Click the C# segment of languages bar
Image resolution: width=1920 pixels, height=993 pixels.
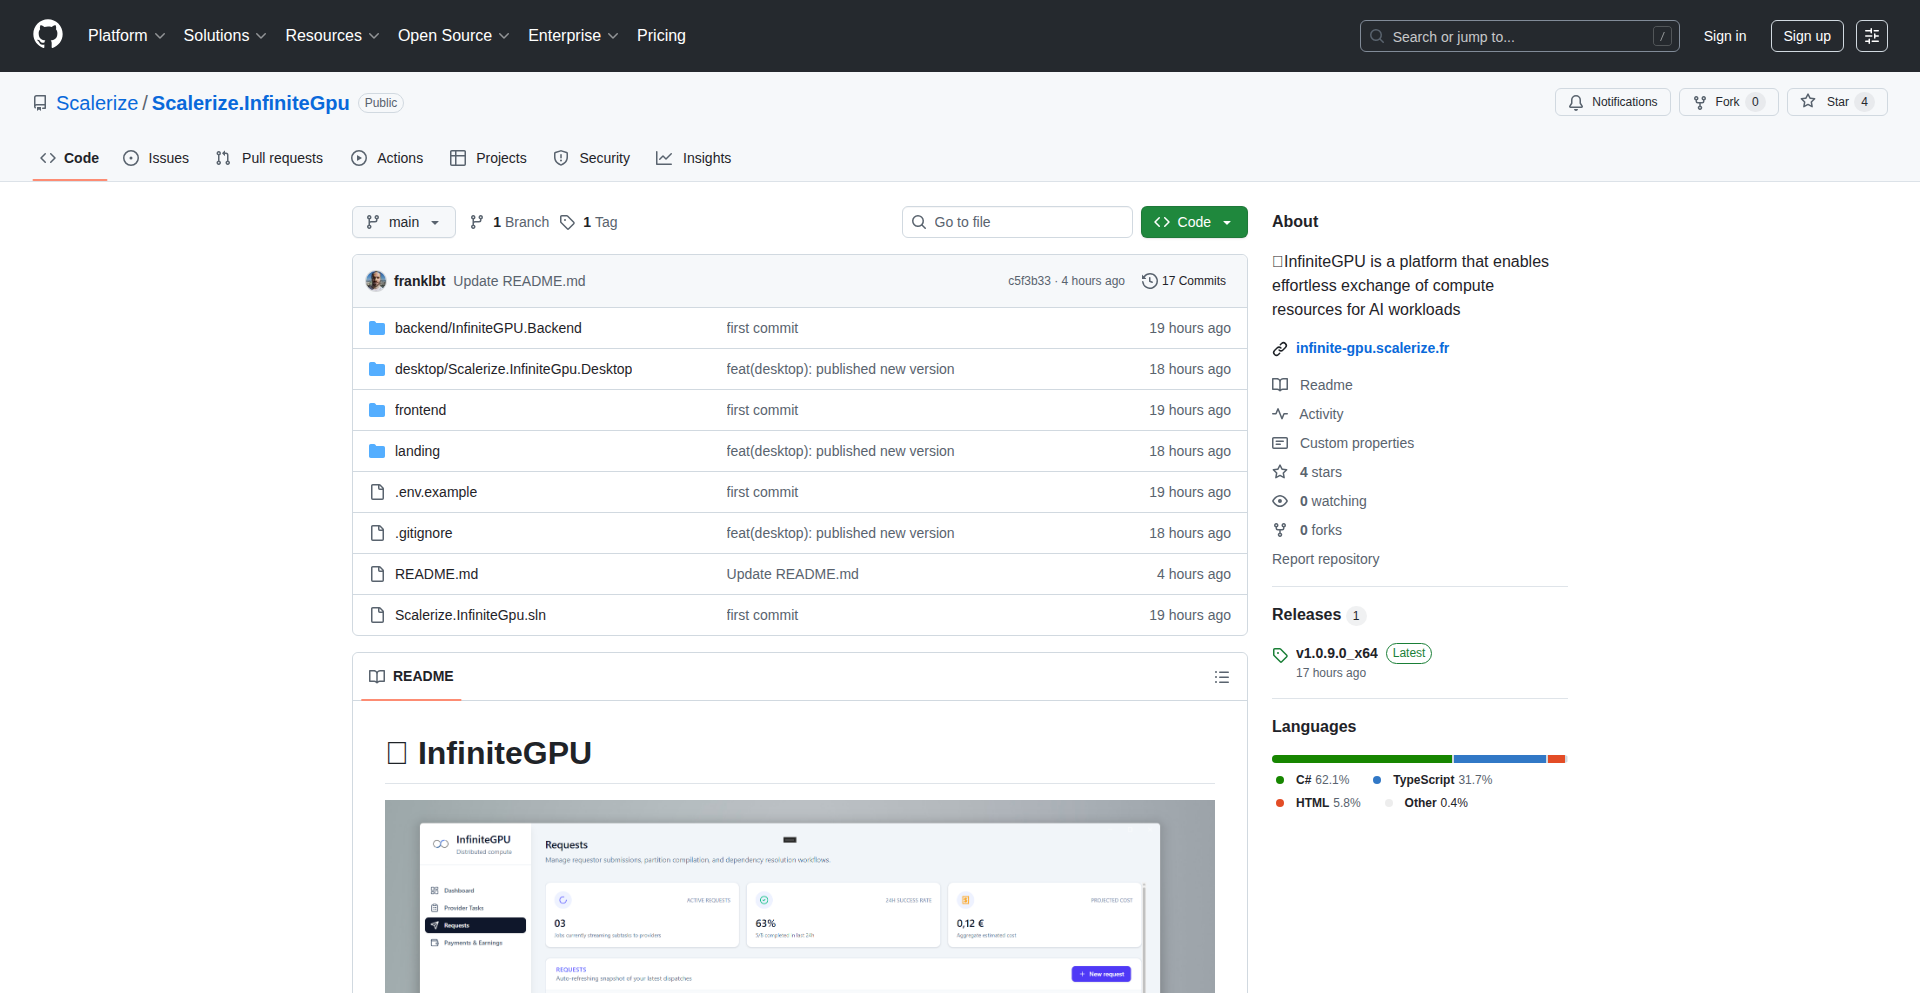coord(1361,759)
